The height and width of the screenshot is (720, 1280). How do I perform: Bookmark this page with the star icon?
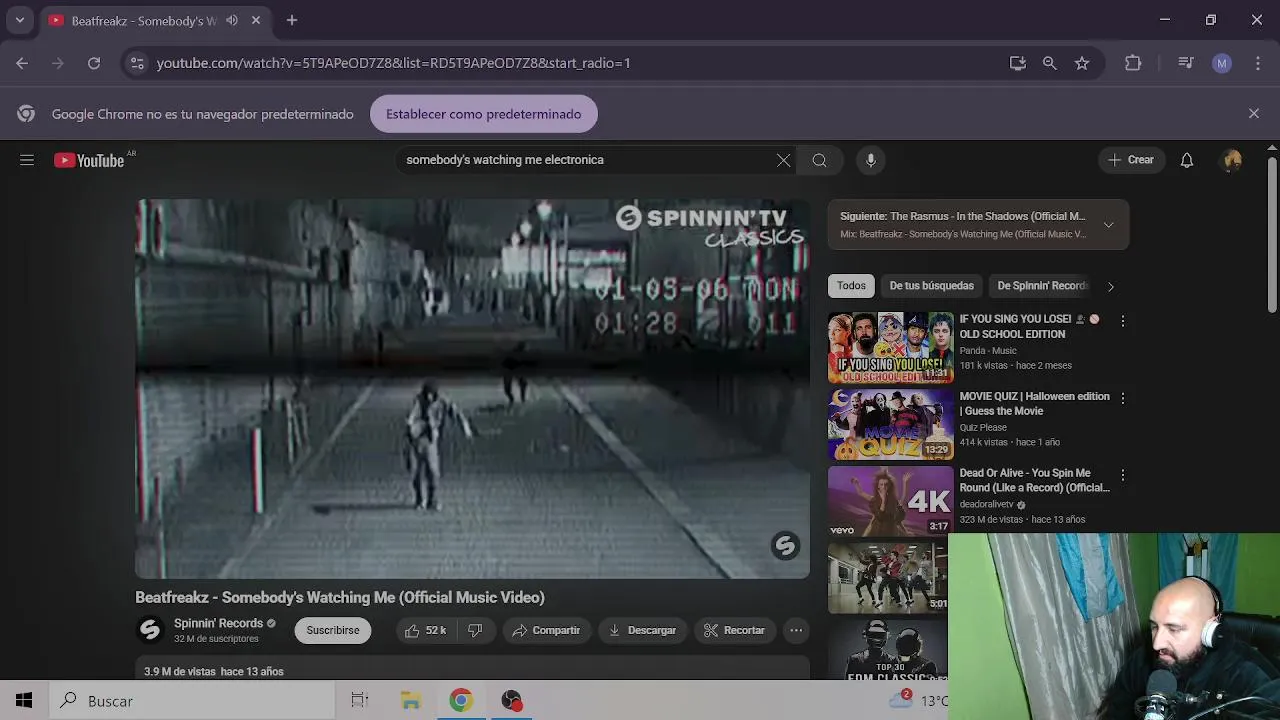point(1082,63)
